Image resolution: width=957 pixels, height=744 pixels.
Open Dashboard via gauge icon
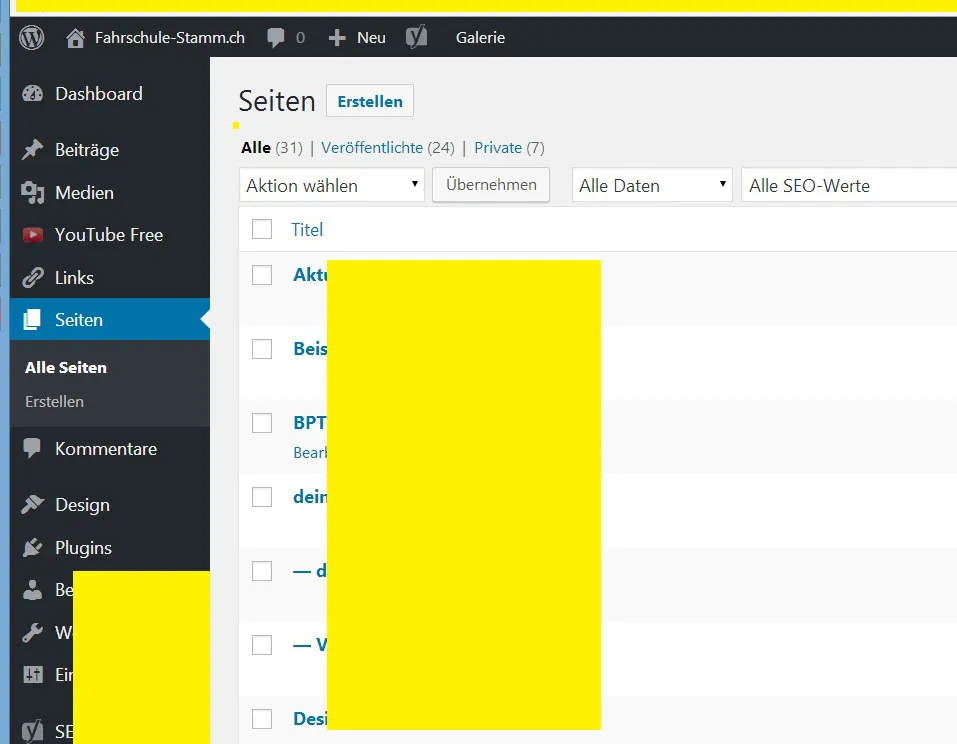click(x=32, y=93)
